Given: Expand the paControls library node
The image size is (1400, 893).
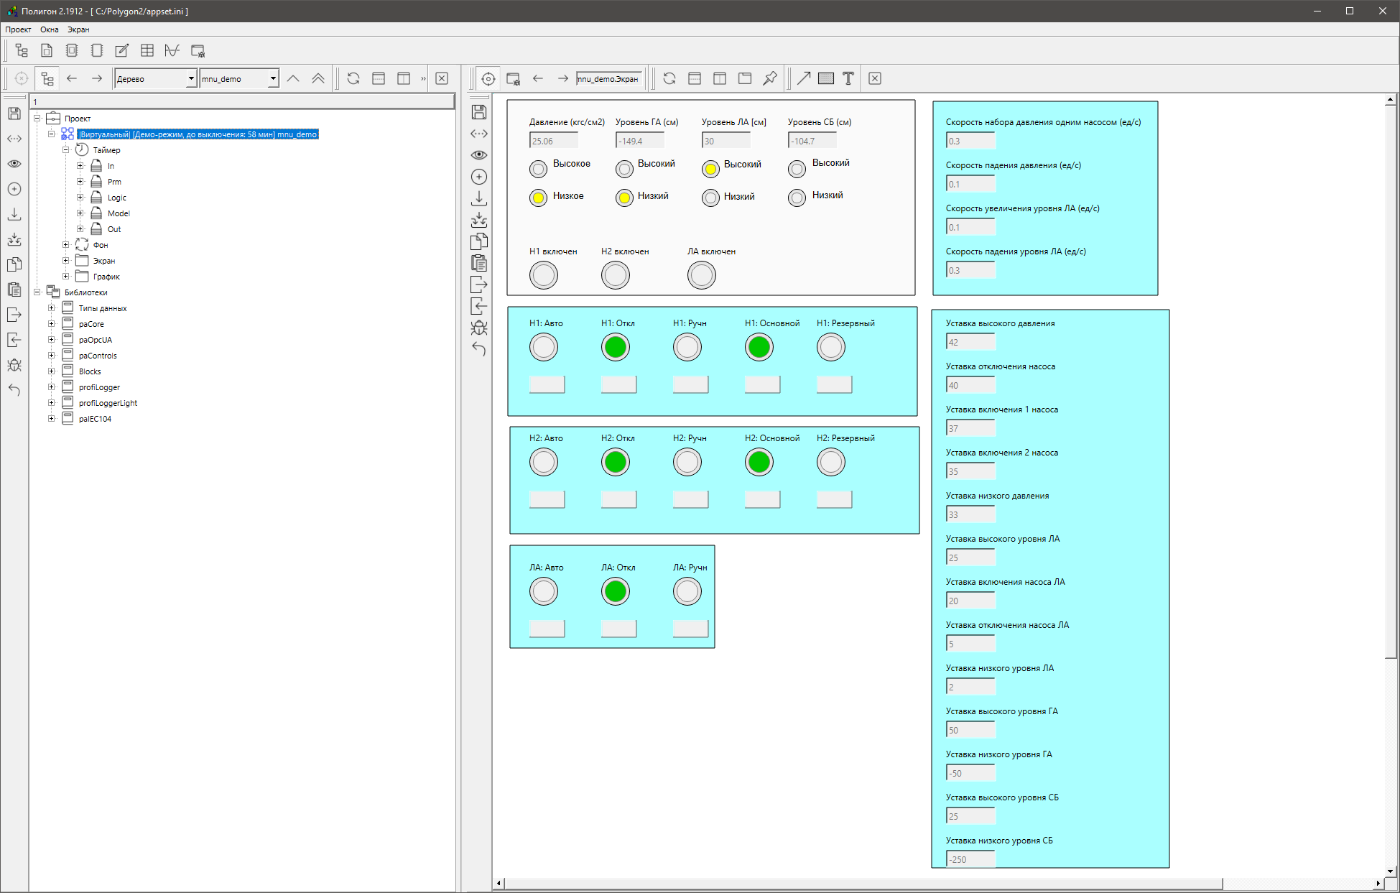Looking at the screenshot, I should [x=50, y=355].
